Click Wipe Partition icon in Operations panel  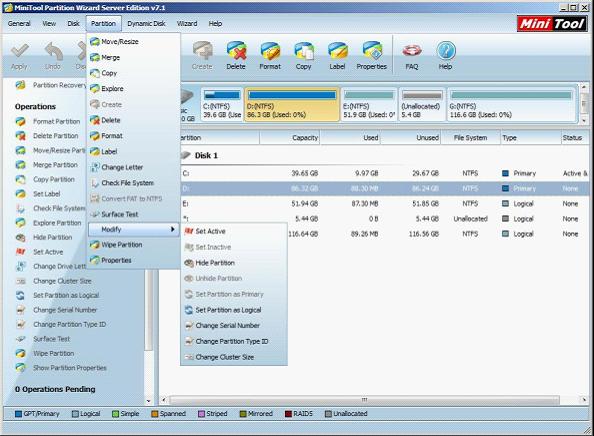click(x=20, y=353)
